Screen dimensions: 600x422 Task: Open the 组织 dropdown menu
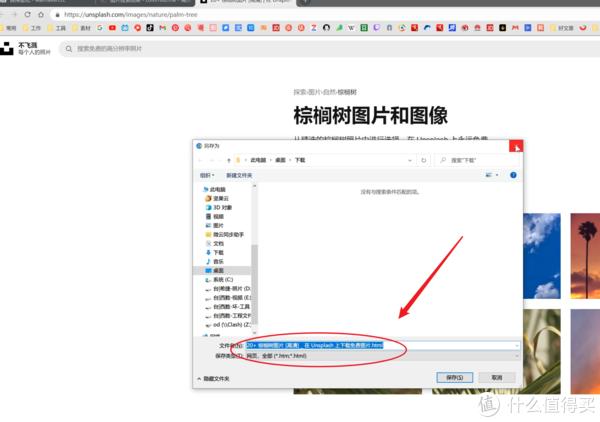click(x=207, y=175)
